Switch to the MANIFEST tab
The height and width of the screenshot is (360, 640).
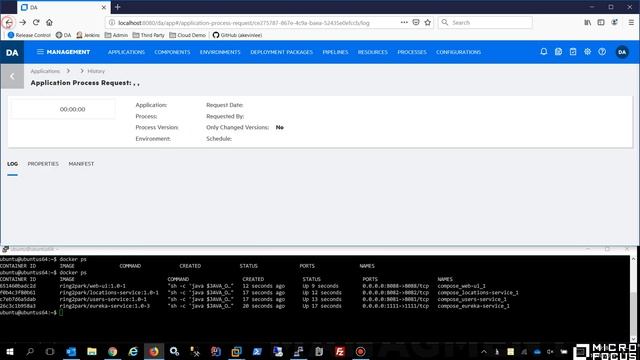point(81,164)
